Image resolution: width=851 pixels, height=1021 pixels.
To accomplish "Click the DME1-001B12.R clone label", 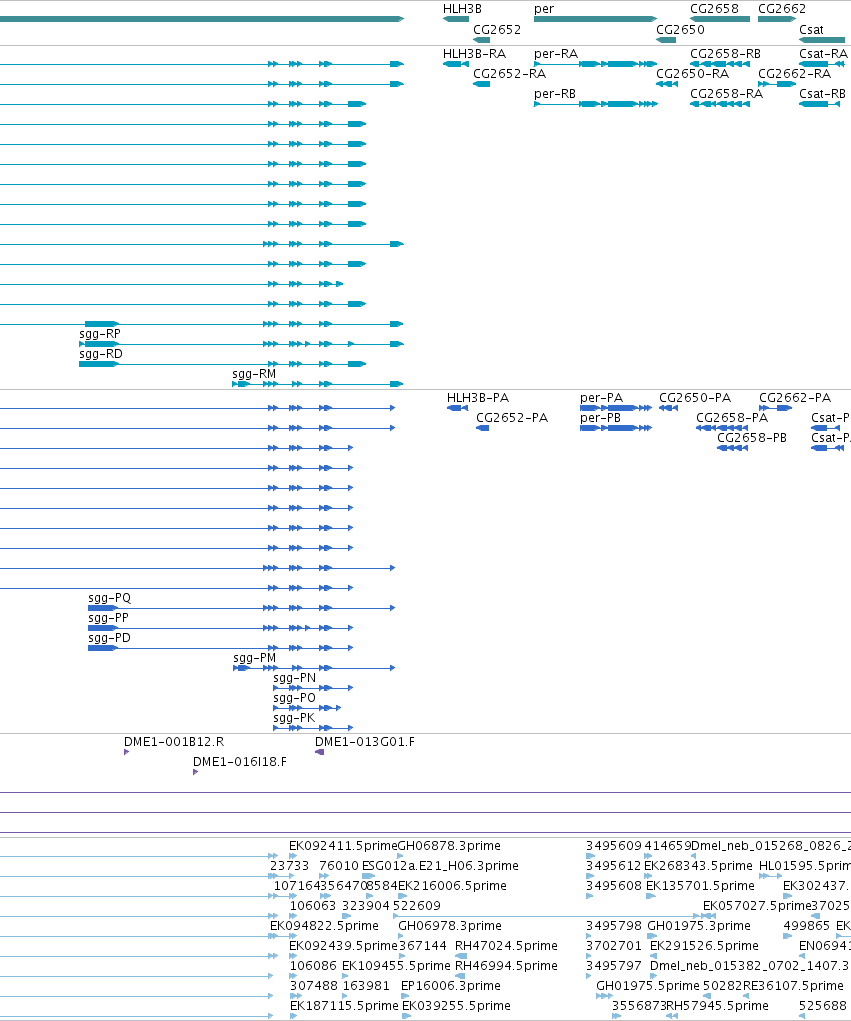I will click(174, 742).
